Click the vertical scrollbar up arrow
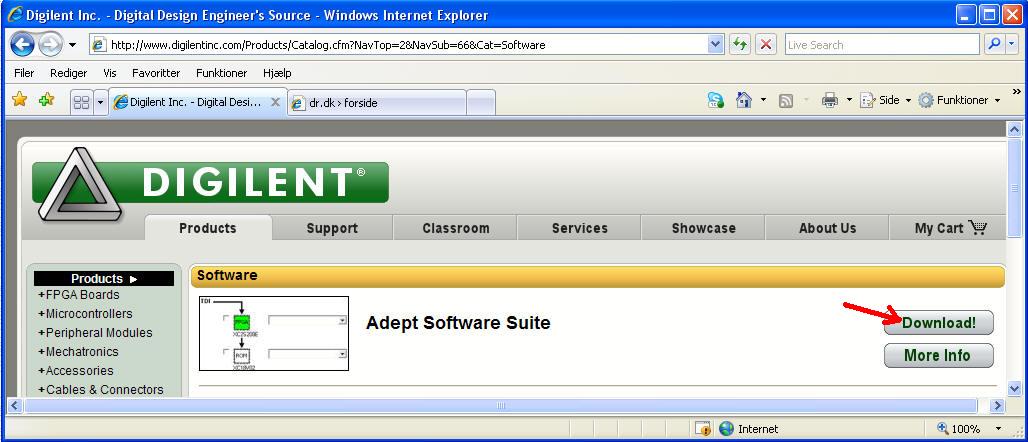This screenshot has height=442, width=1028. 1014,129
